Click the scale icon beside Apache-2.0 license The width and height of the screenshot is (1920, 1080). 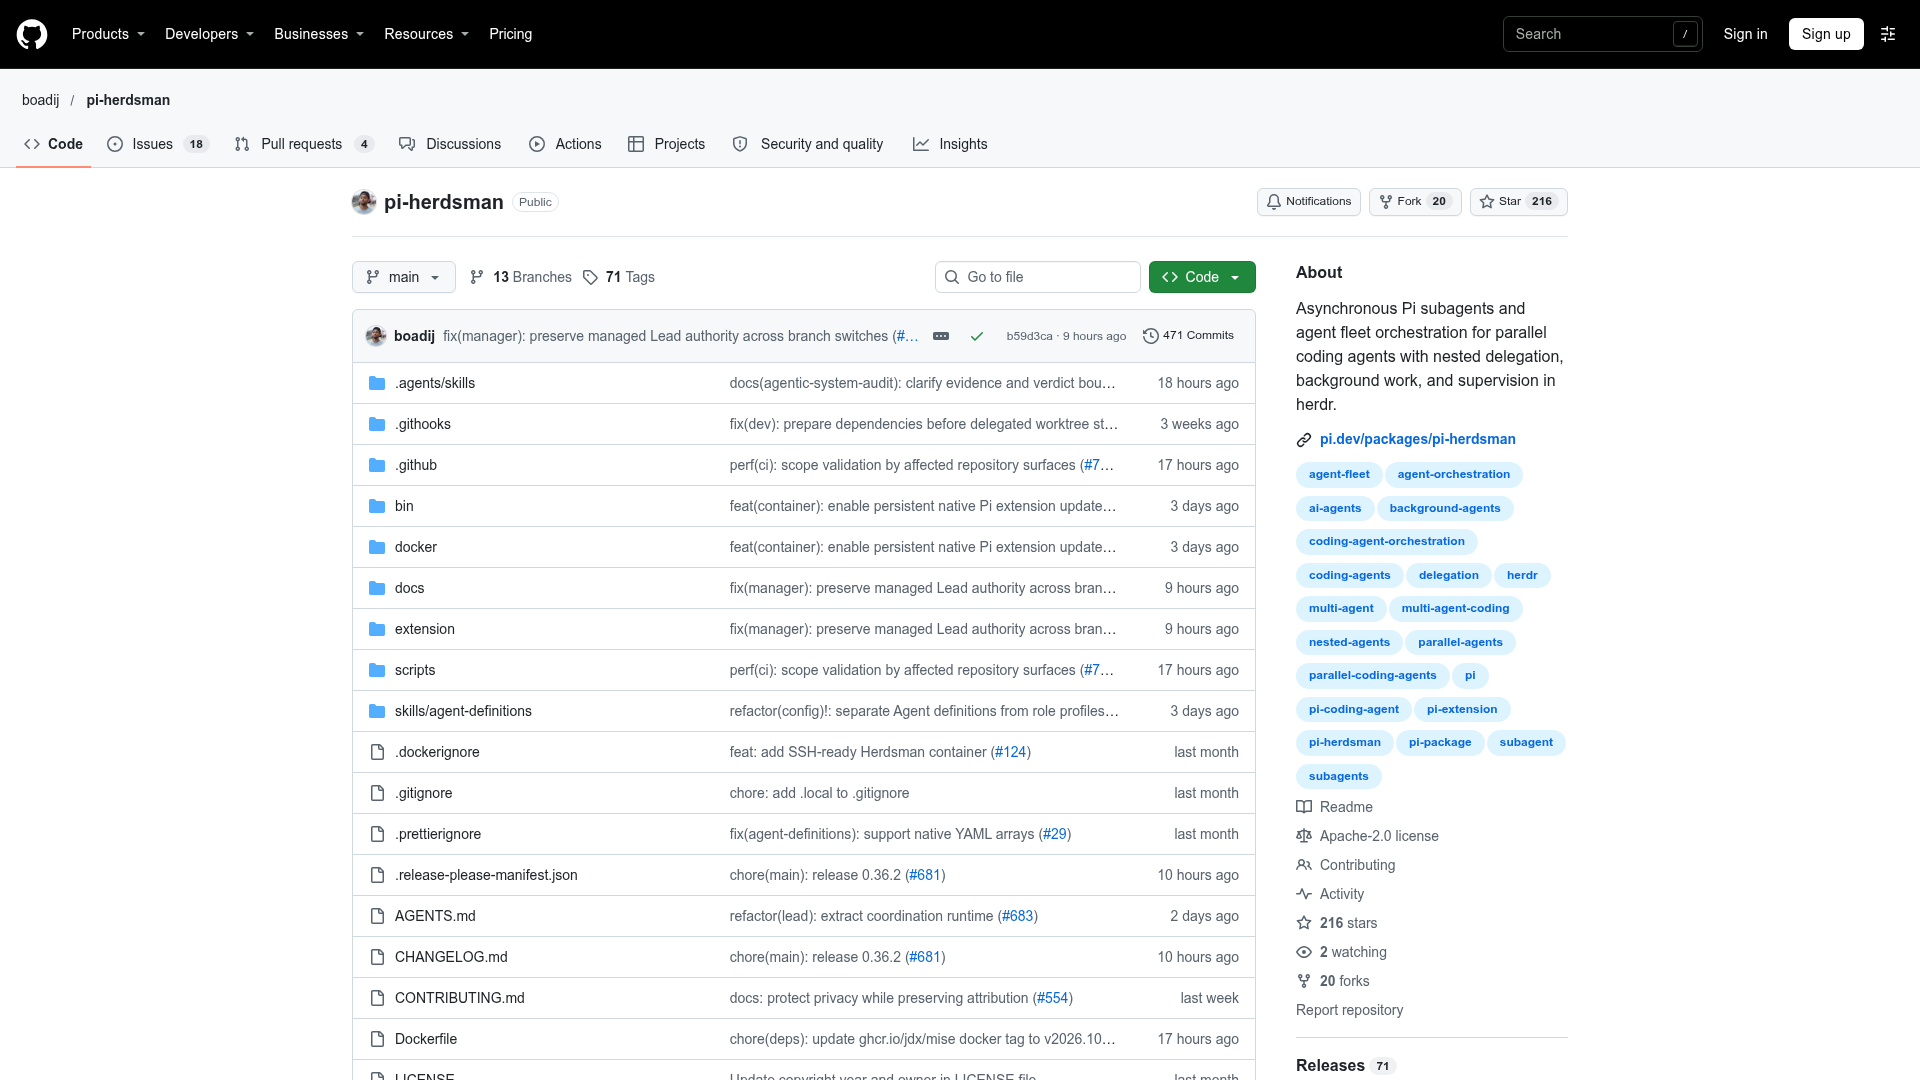[1304, 836]
